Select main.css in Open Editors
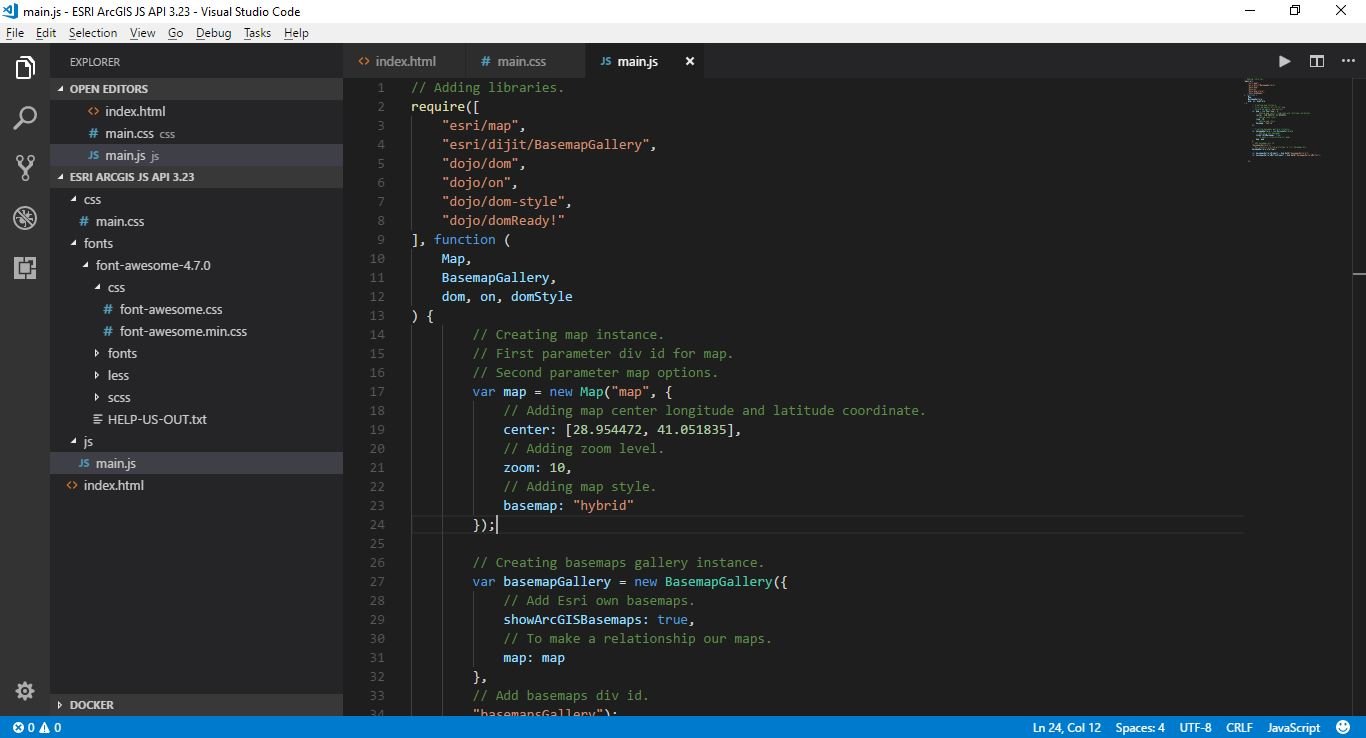Image resolution: width=1366 pixels, height=738 pixels. point(196,133)
